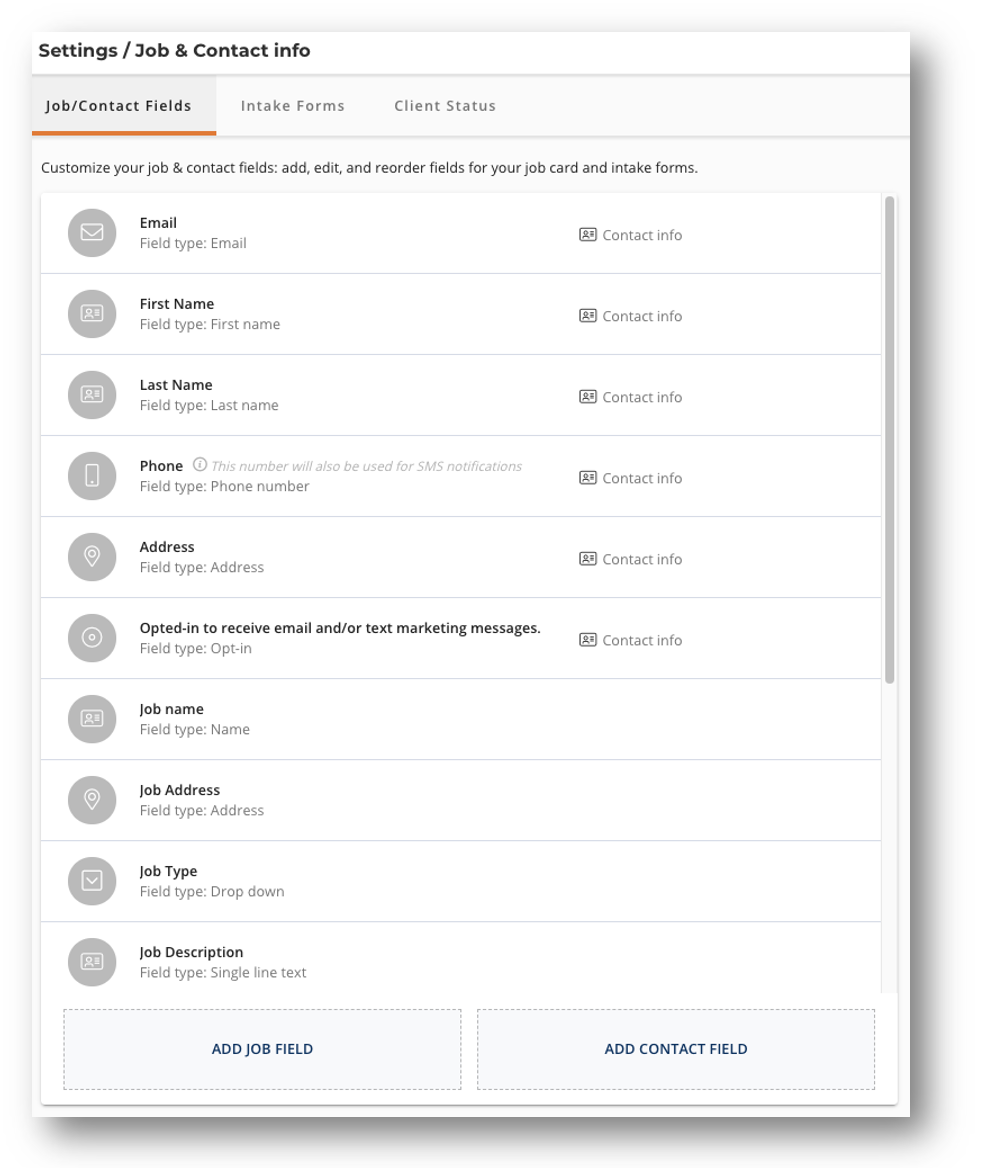This screenshot has width=991, height=1168.
Task: Click the Phone field mobile device icon
Action: pyautogui.click(x=91, y=476)
